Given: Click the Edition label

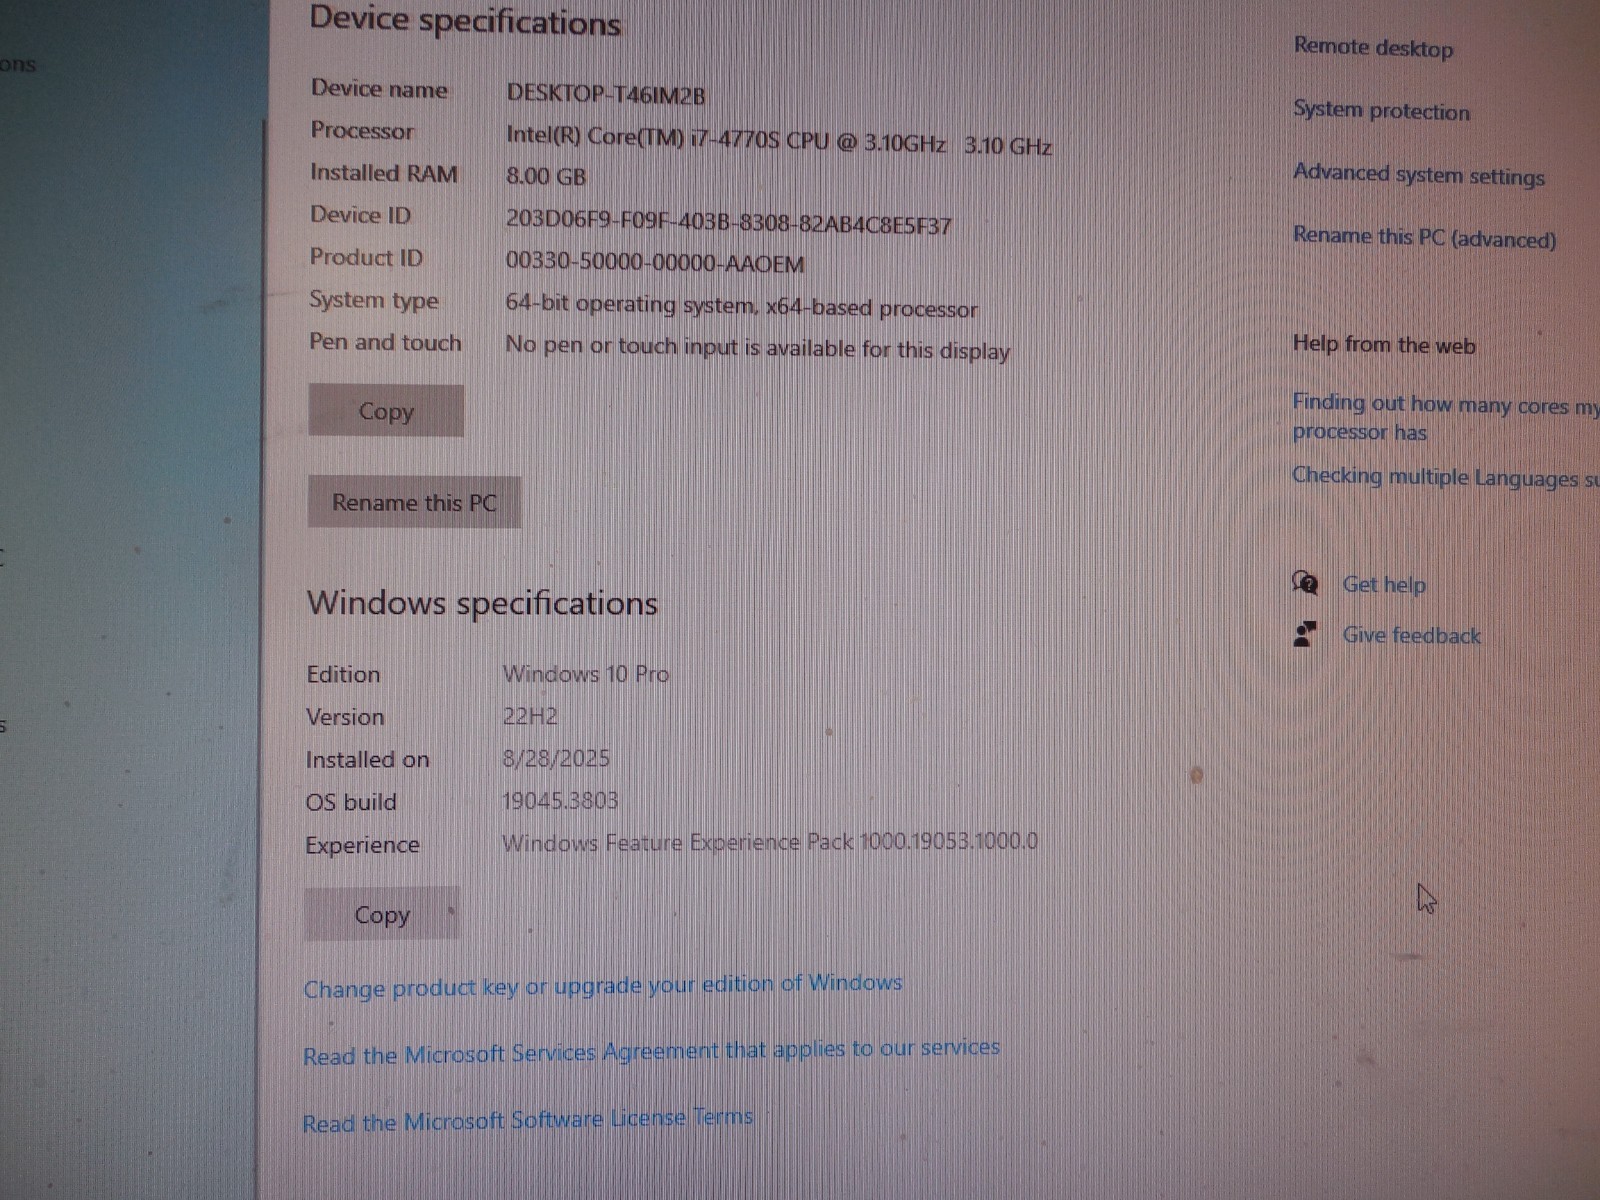Looking at the screenshot, I should [x=343, y=674].
